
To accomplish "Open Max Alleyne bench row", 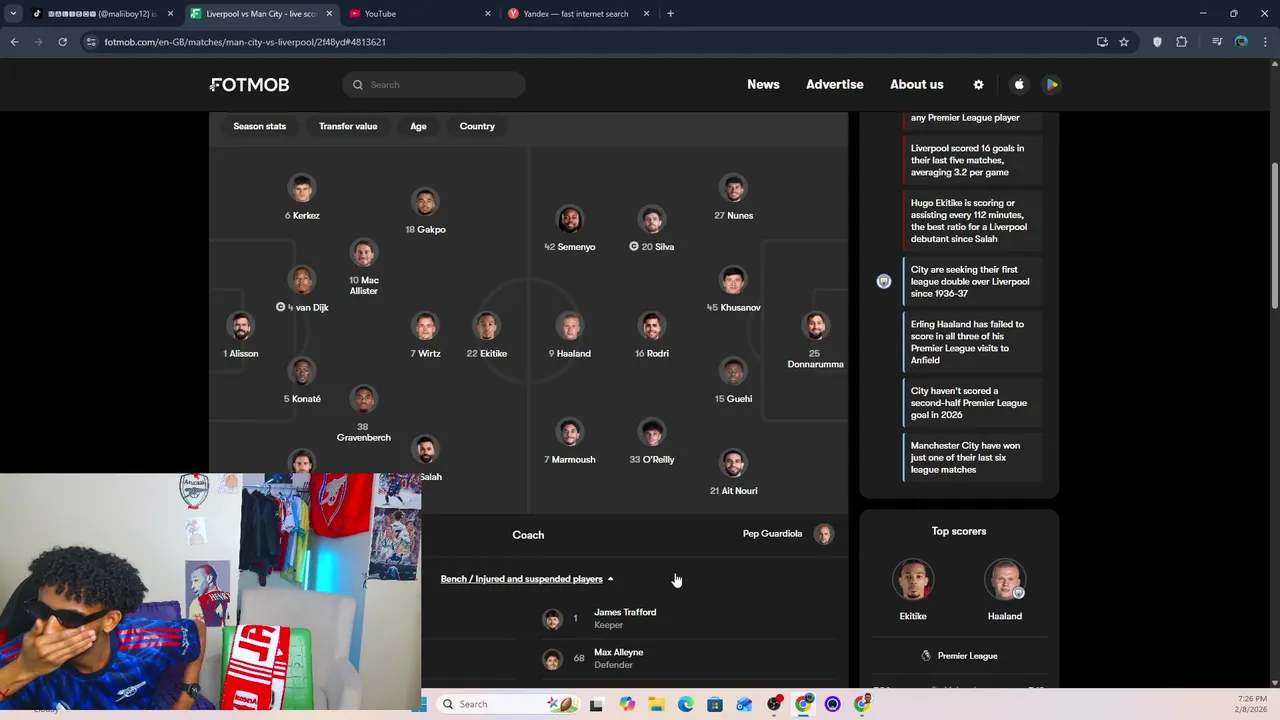I will click(x=690, y=659).
